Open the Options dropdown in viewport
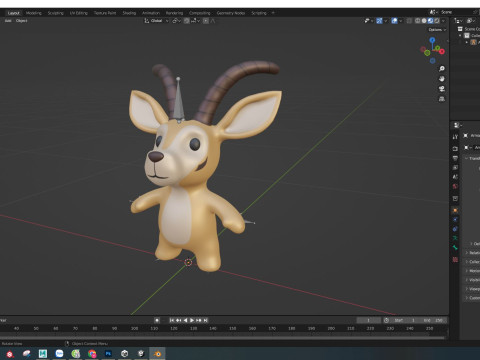Image resolution: width=480 pixels, height=360 pixels. coord(437,30)
